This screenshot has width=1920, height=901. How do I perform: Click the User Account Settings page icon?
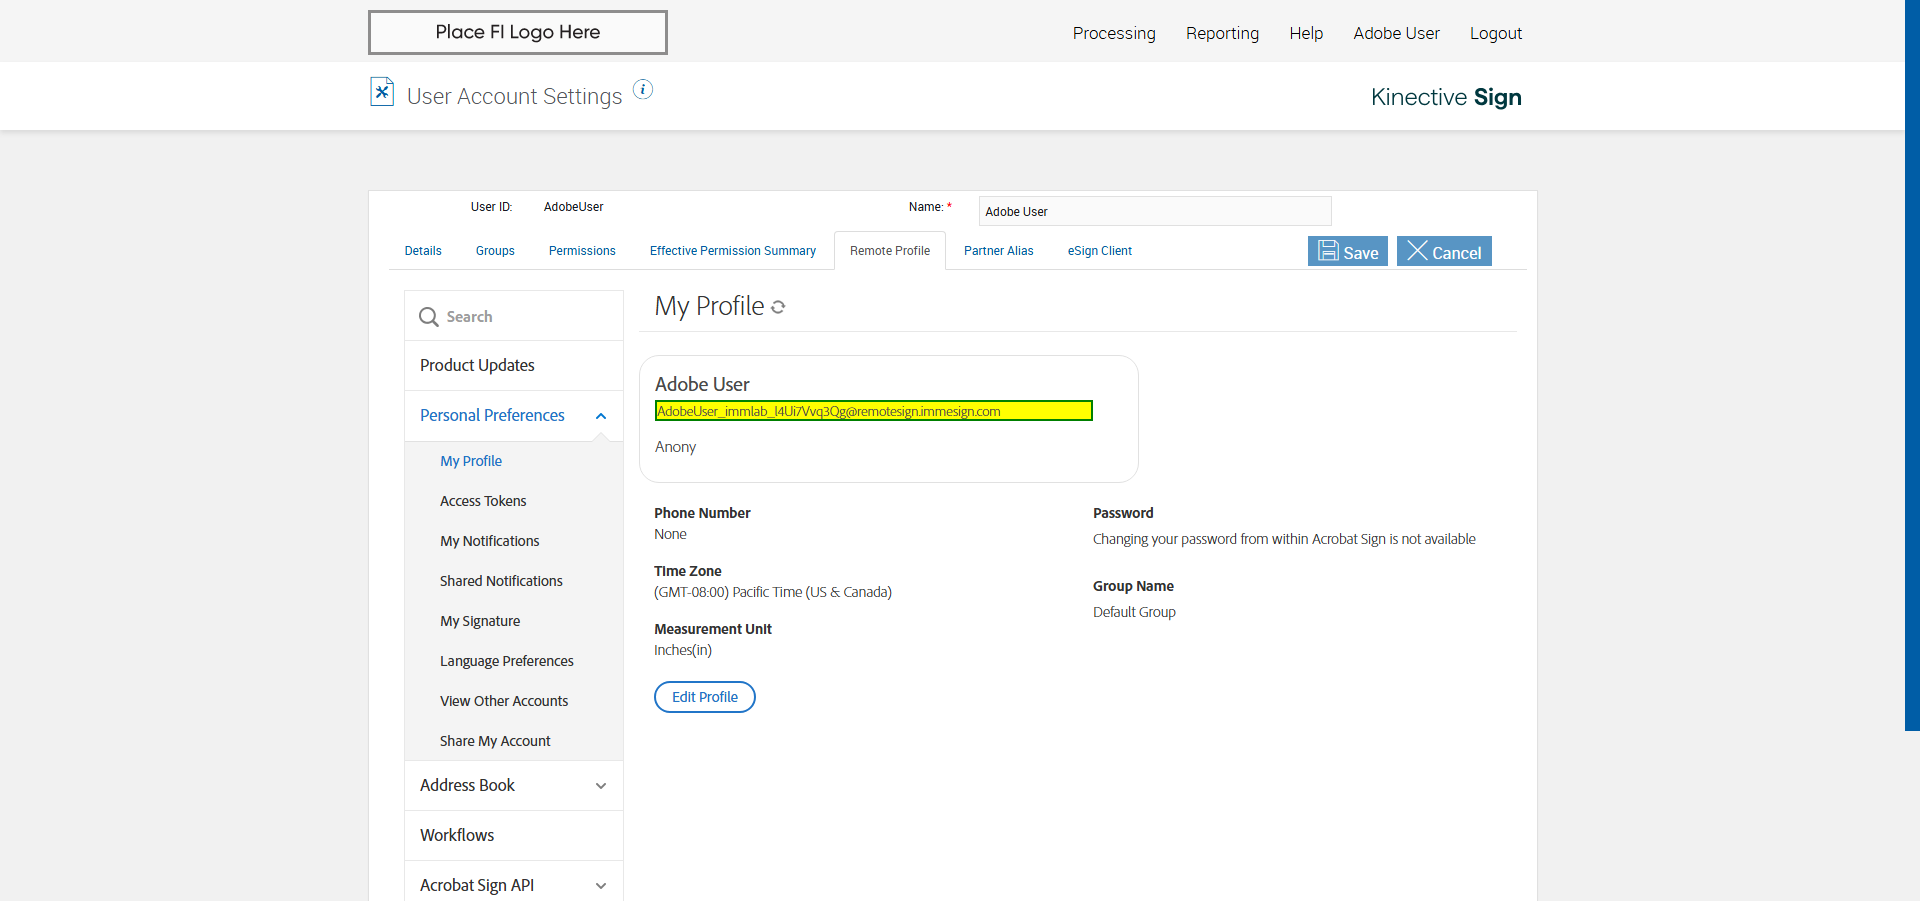coord(382,92)
